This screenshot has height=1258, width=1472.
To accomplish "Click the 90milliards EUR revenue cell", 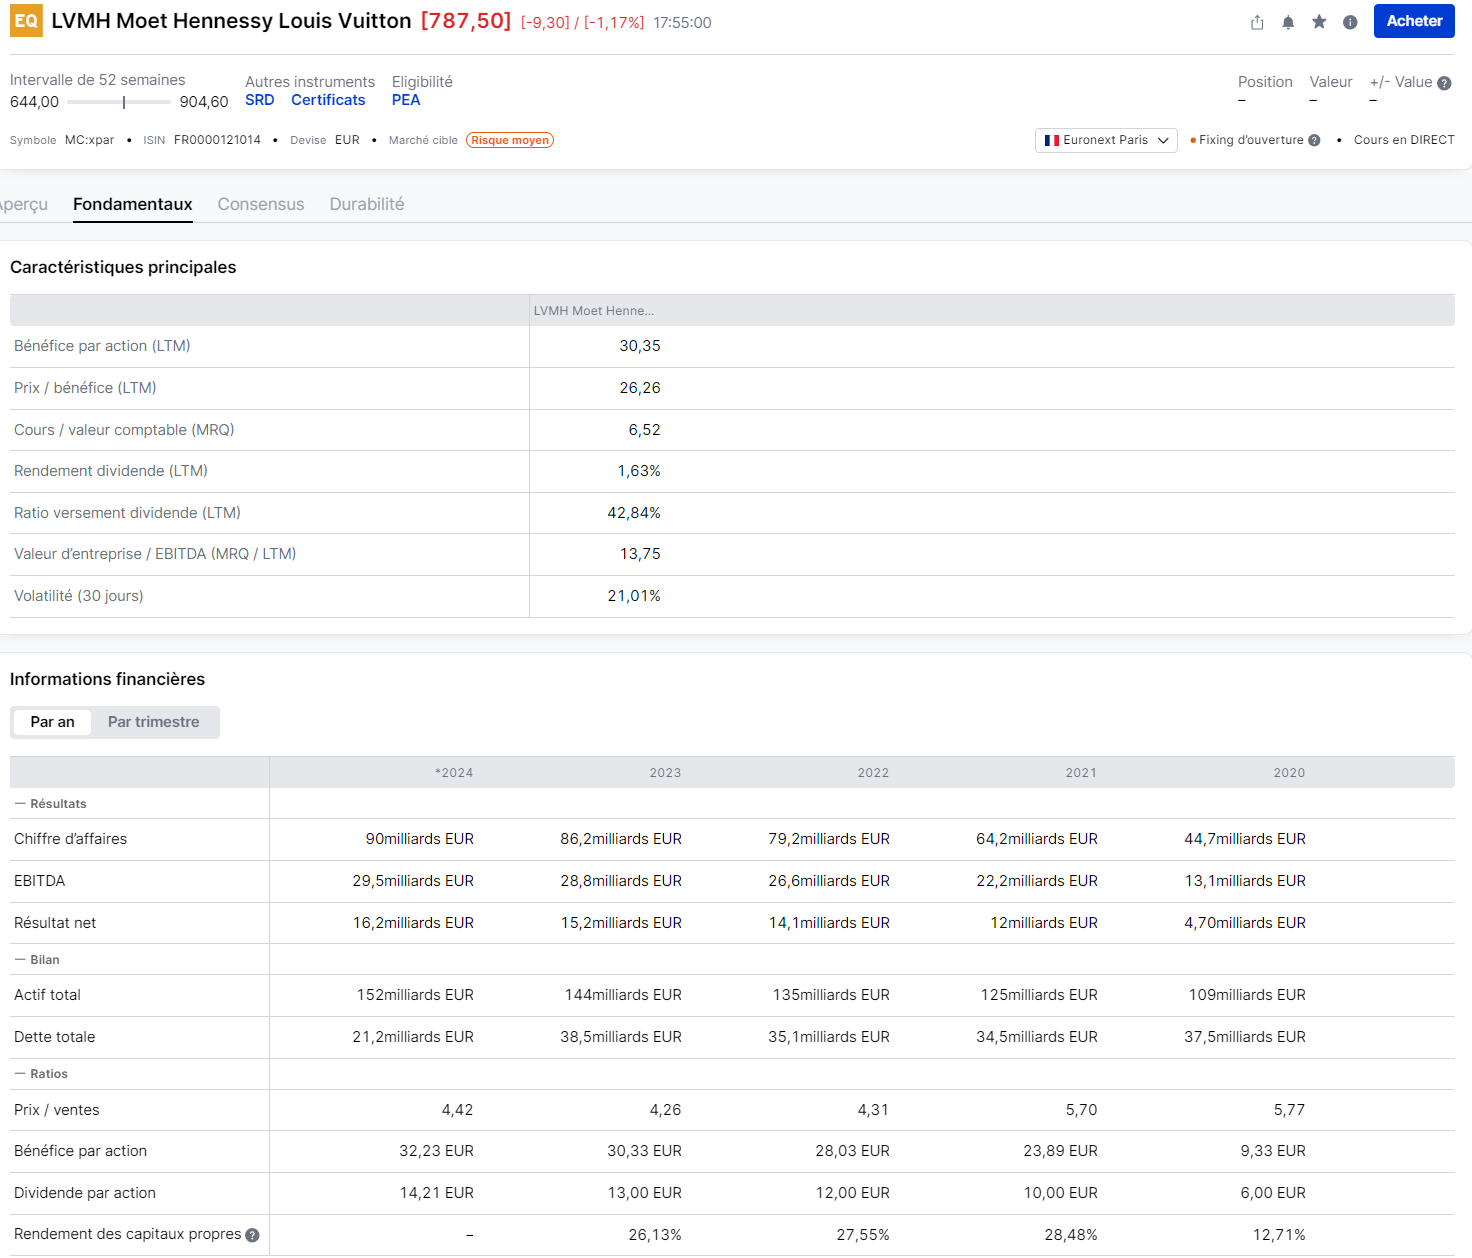I will click(x=420, y=839).
